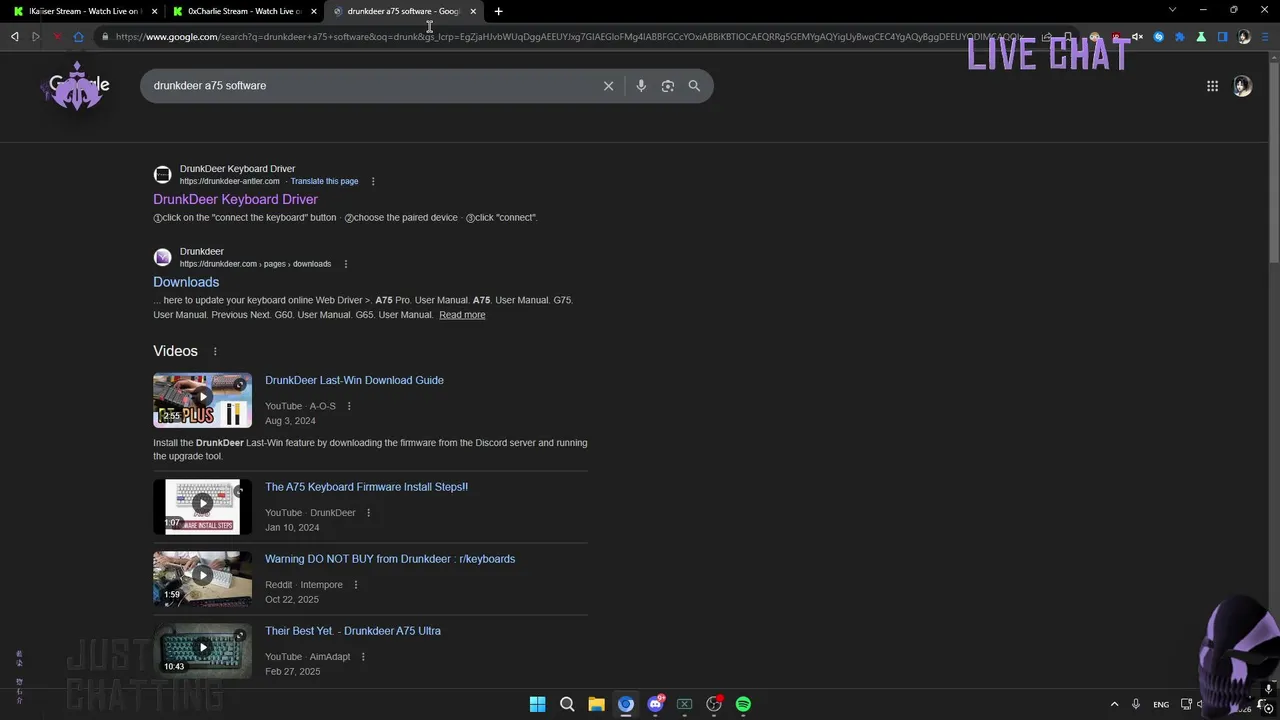
Task: Clear the search box with the X
Action: 608,86
